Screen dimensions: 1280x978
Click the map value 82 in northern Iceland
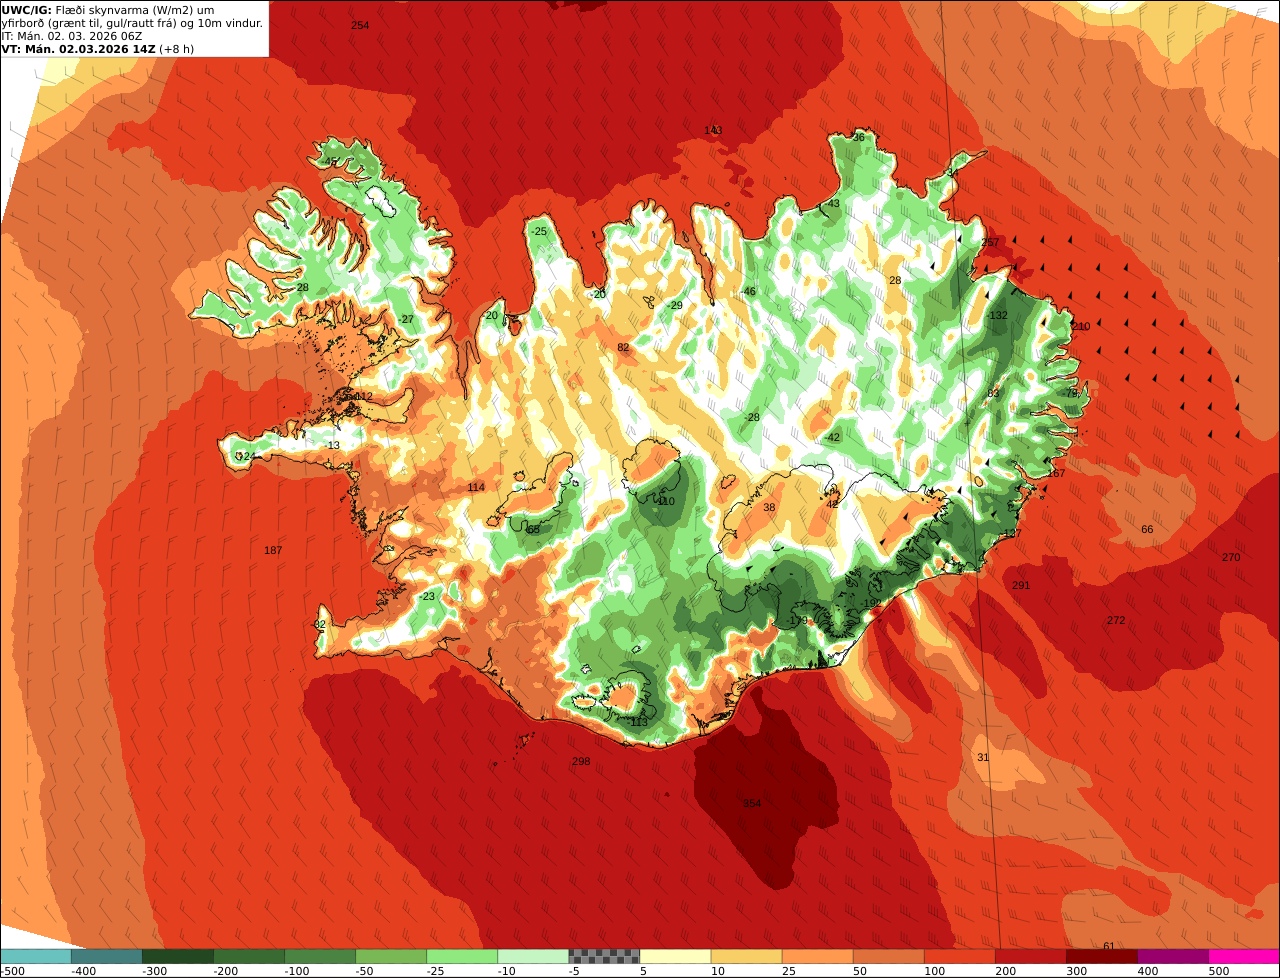tap(623, 347)
